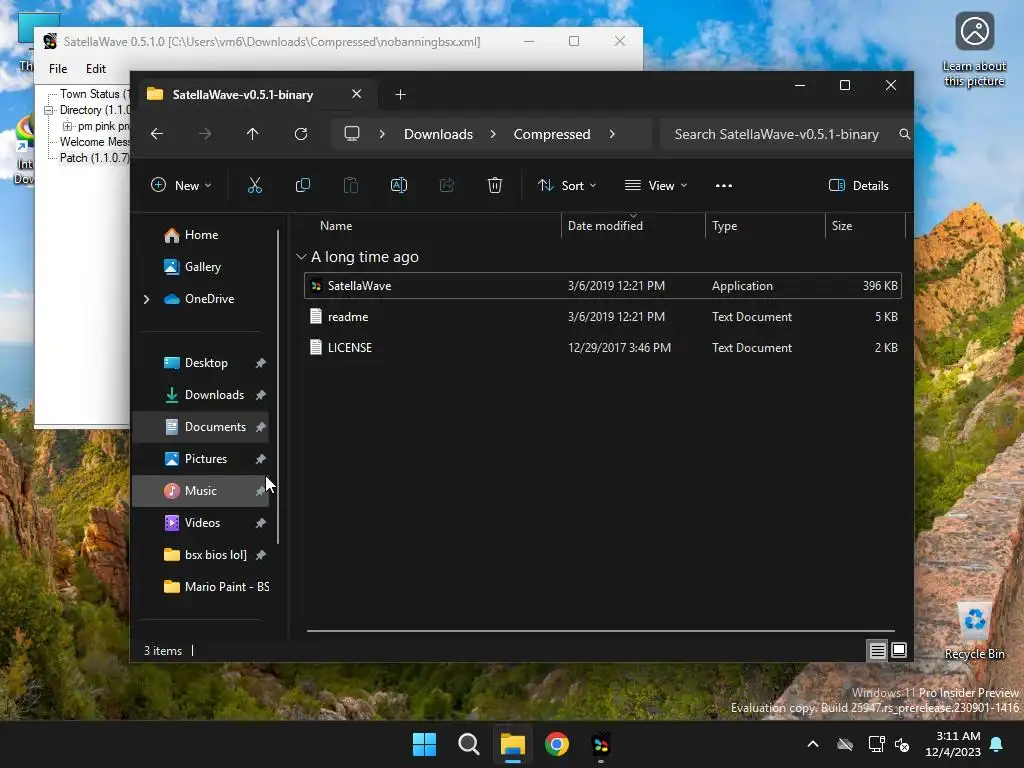
Task: Show hidden system tray icons chevron
Action: [813, 744]
